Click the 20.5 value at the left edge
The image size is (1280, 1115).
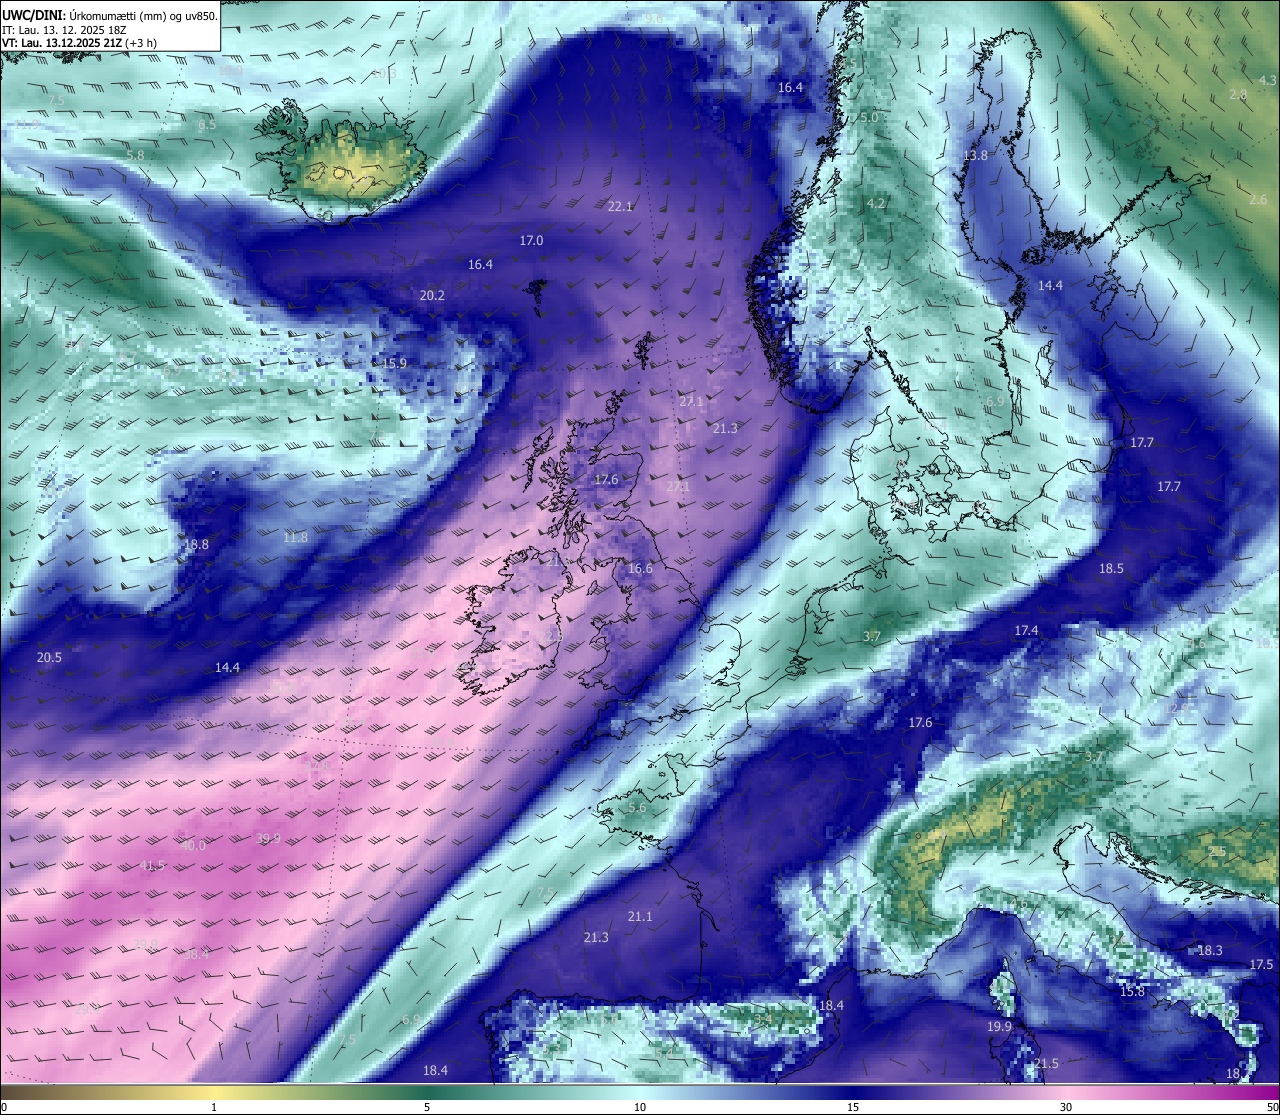[x=49, y=658]
